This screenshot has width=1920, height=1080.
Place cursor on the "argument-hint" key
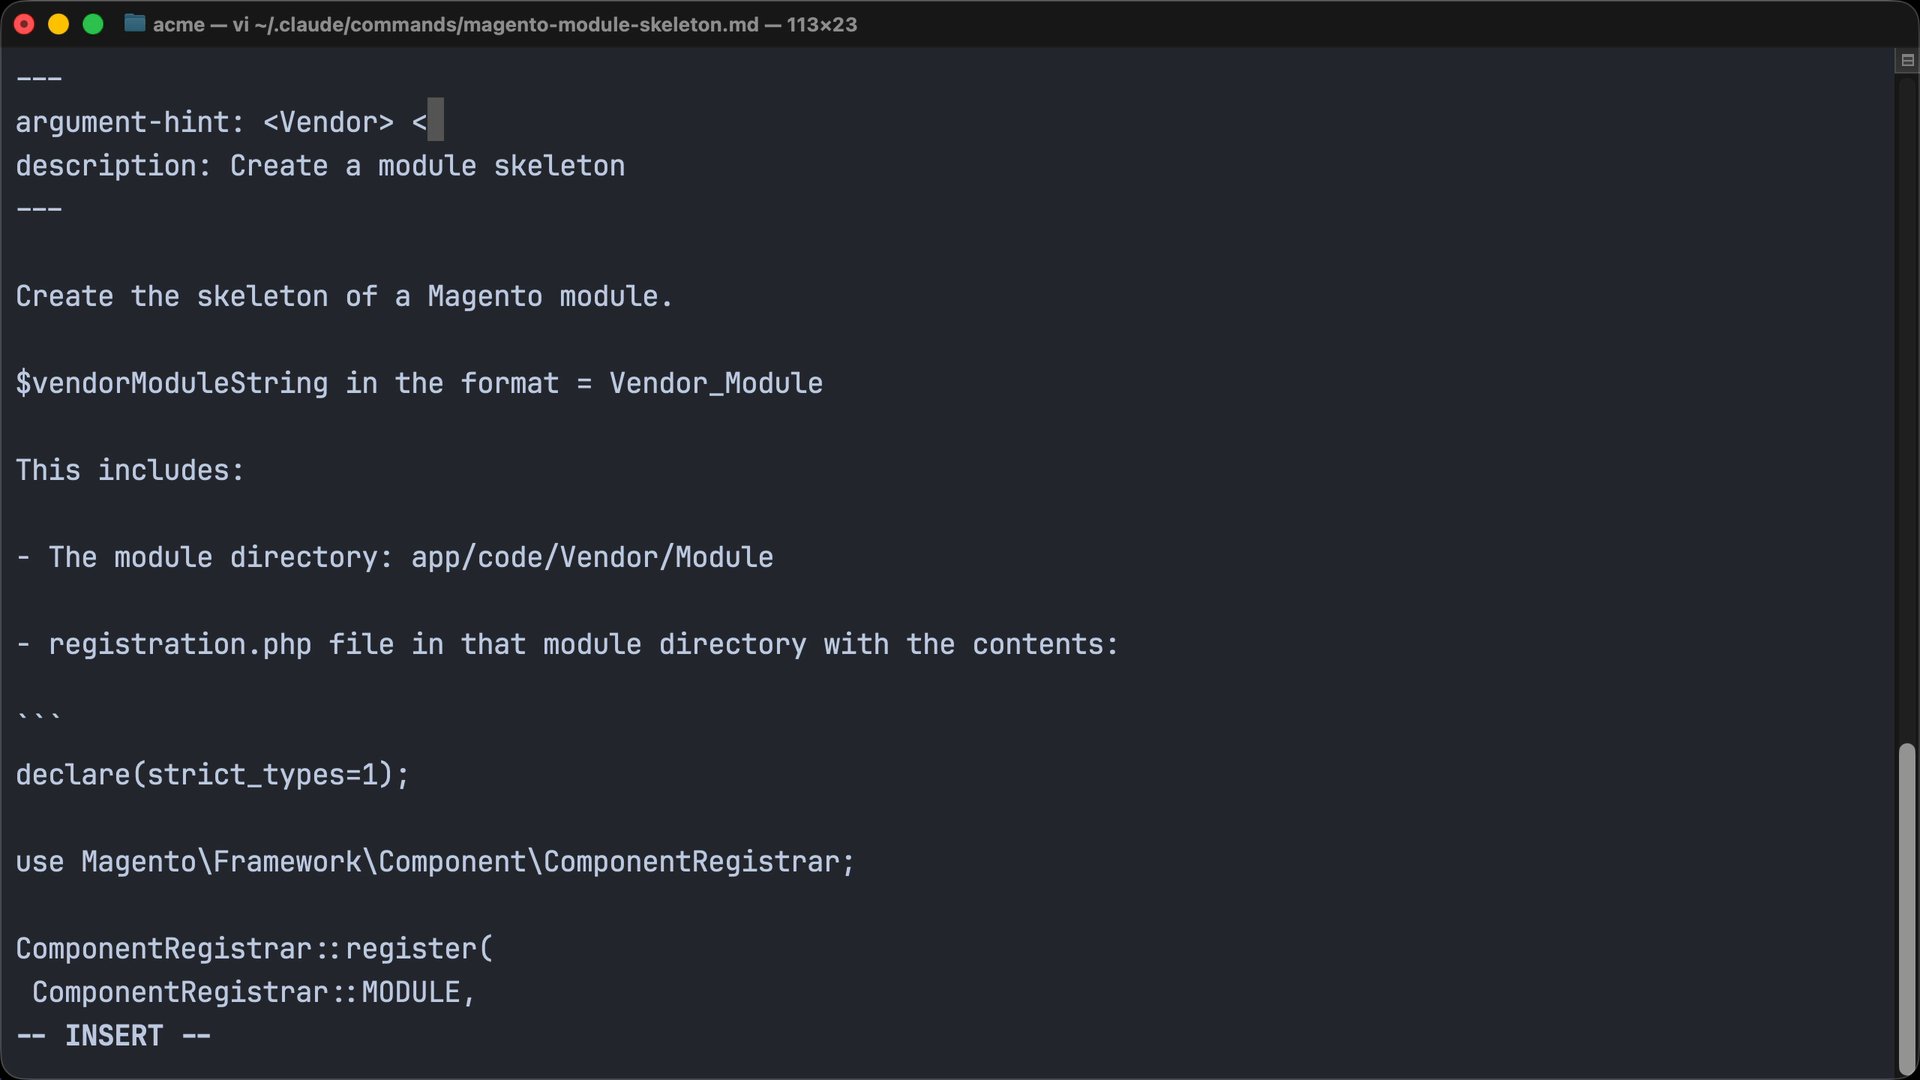click(120, 122)
